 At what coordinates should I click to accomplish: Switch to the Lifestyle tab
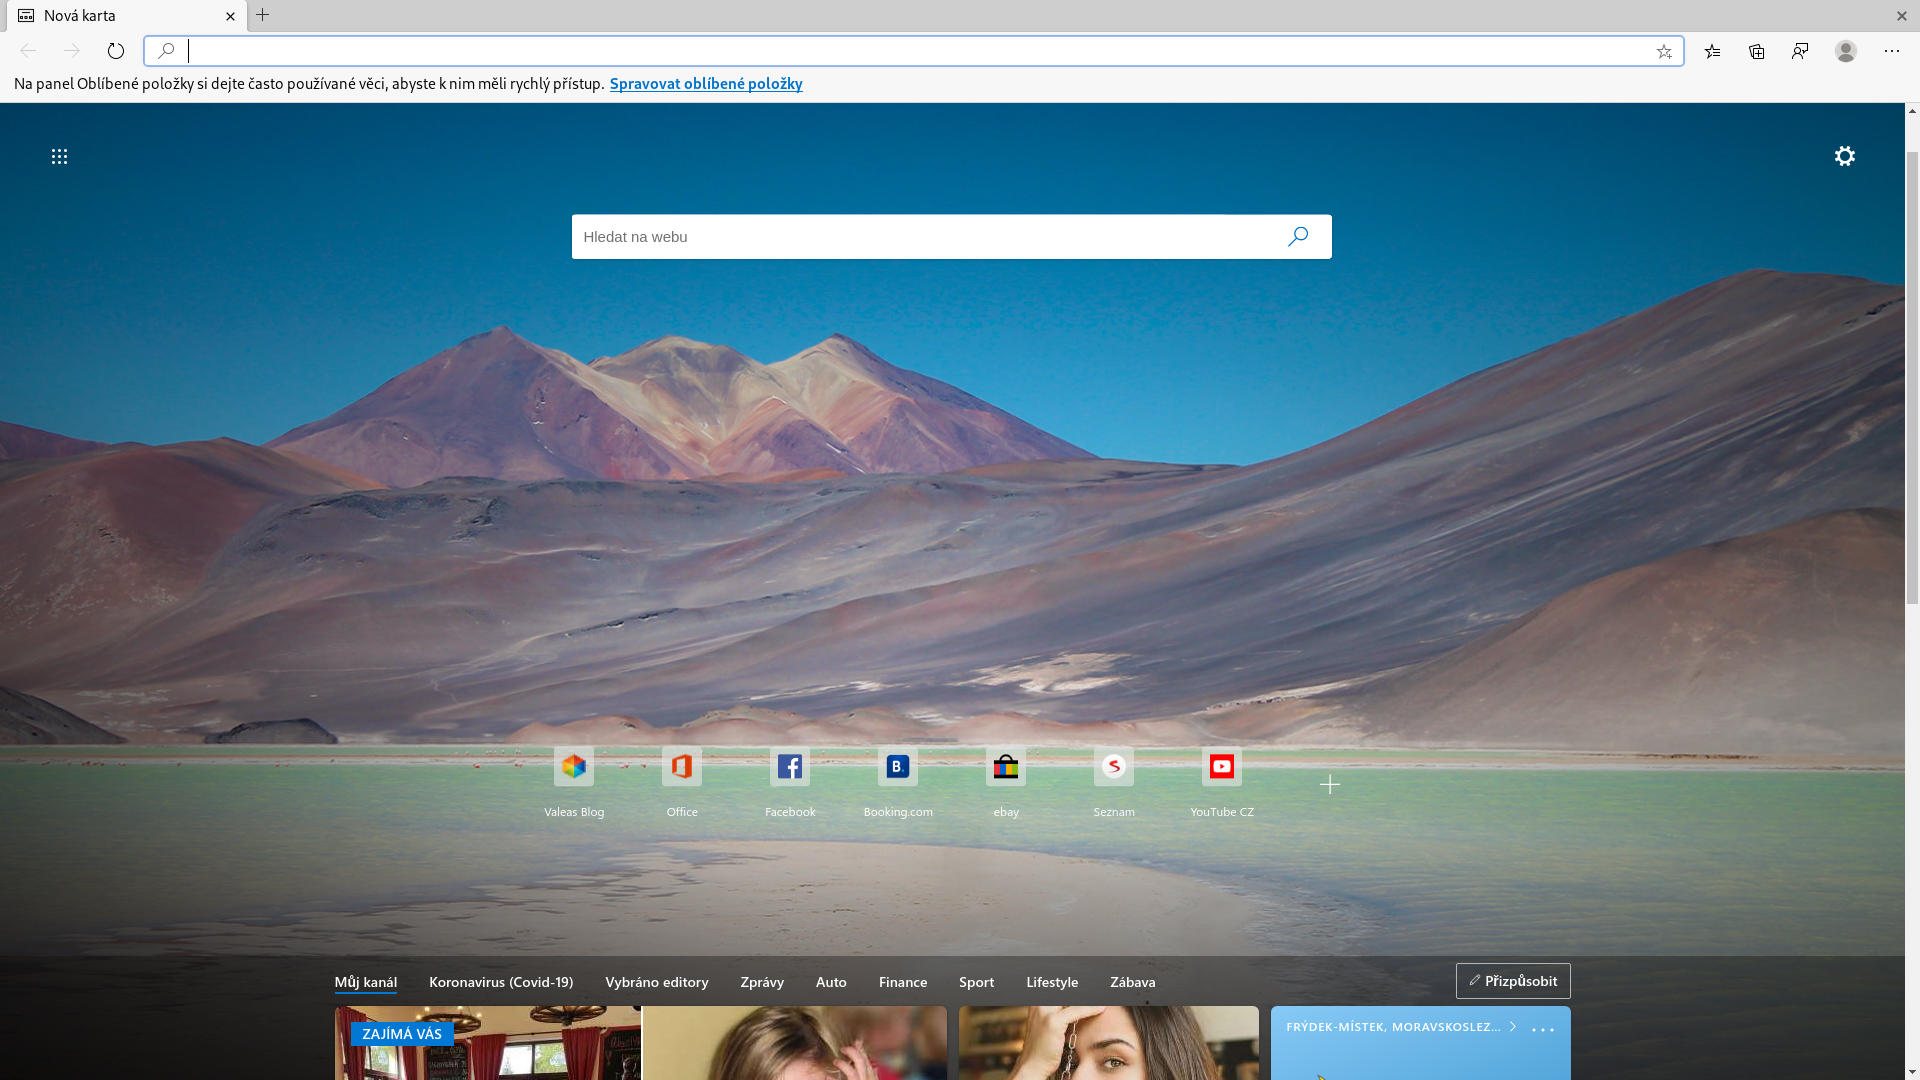[1052, 982]
